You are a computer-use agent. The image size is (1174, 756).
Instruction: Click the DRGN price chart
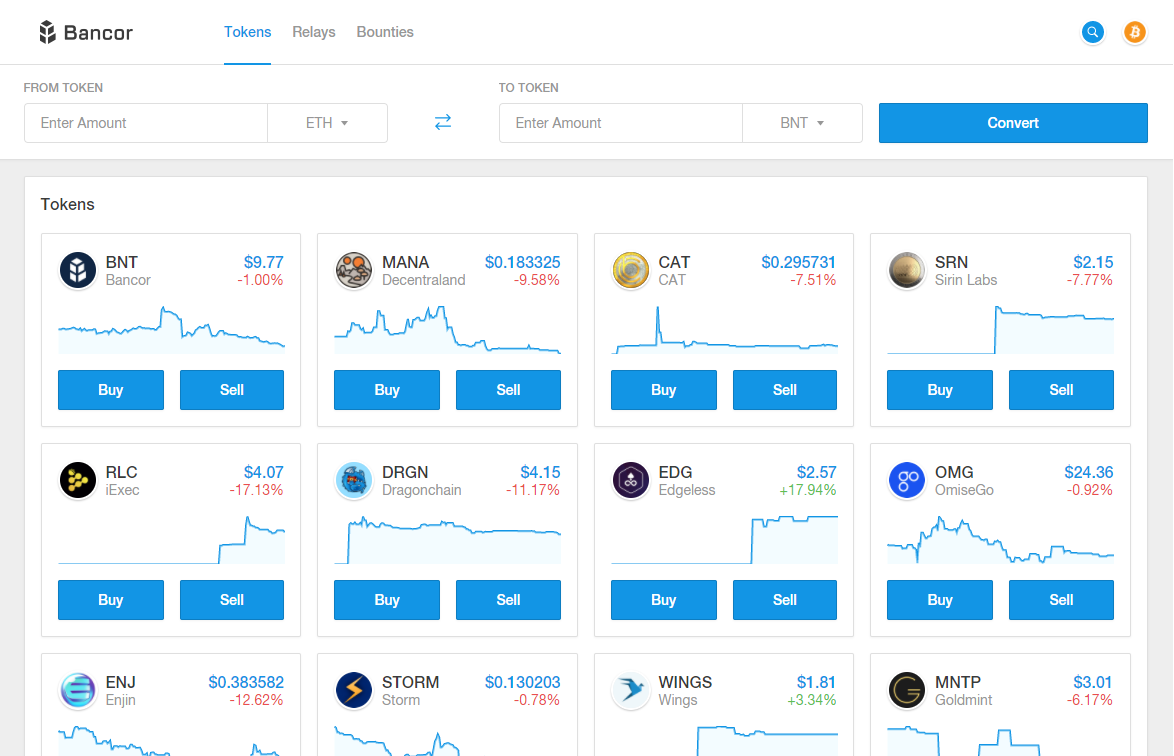tap(447, 539)
